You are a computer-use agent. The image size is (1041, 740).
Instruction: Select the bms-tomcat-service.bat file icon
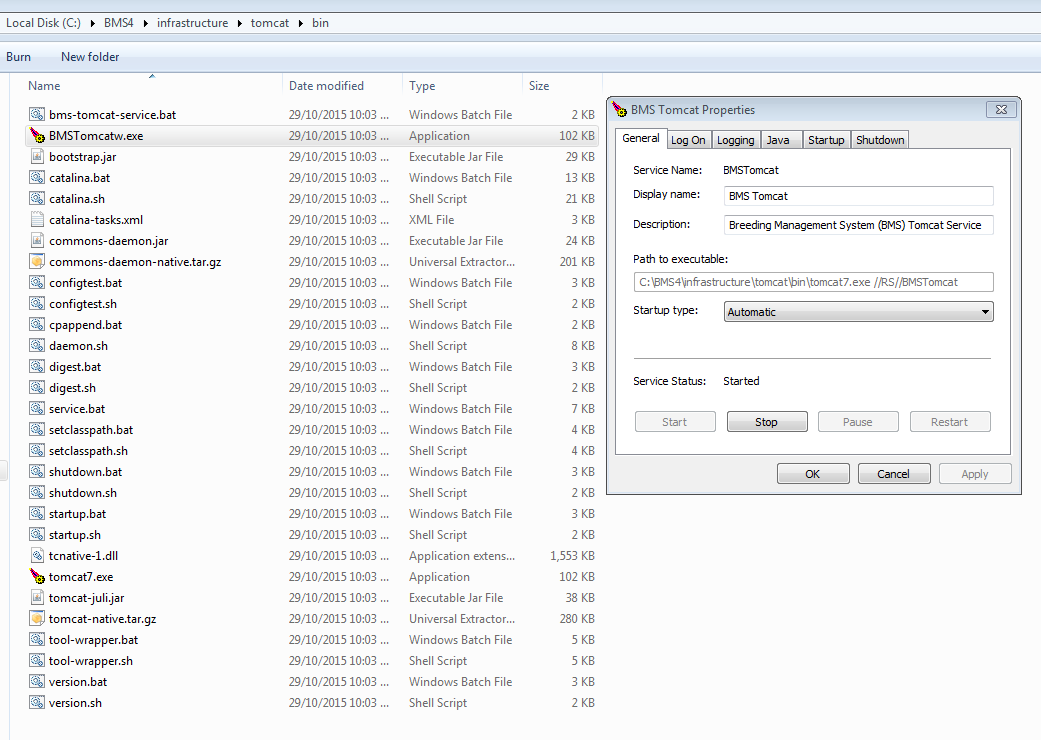tap(37, 115)
